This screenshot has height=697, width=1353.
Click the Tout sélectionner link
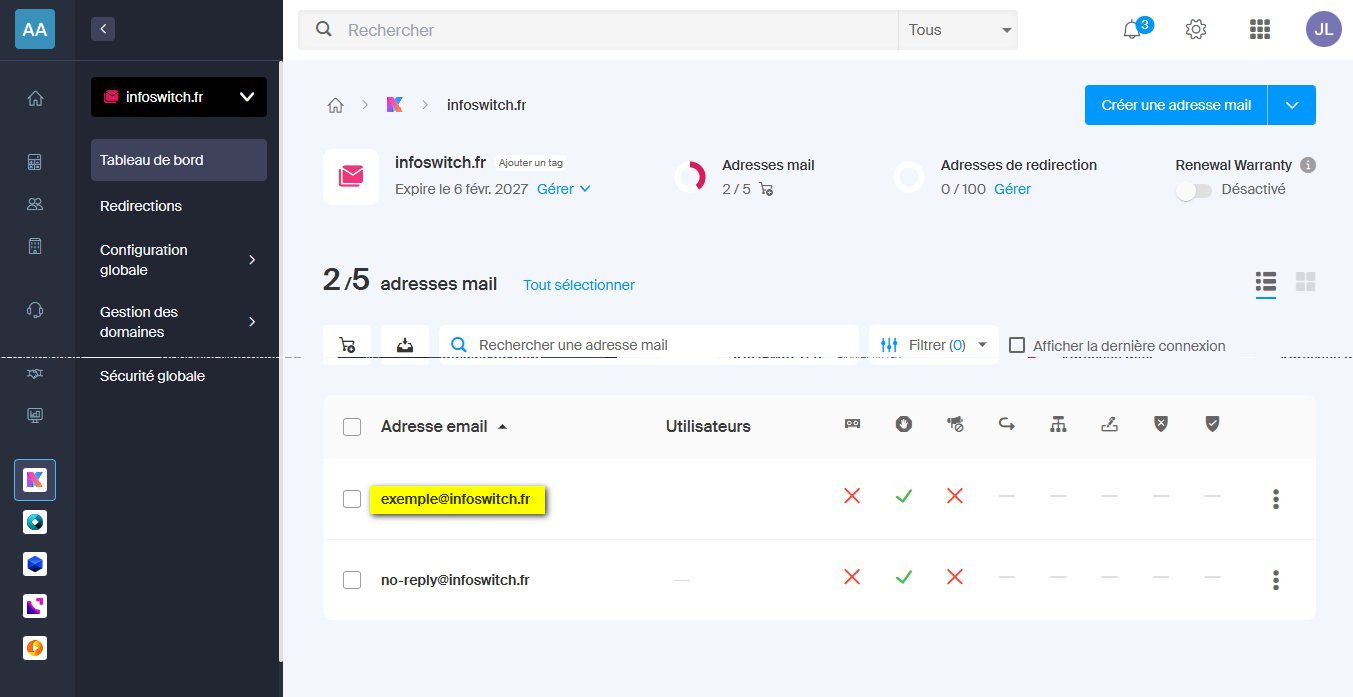pyautogui.click(x=578, y=285)
